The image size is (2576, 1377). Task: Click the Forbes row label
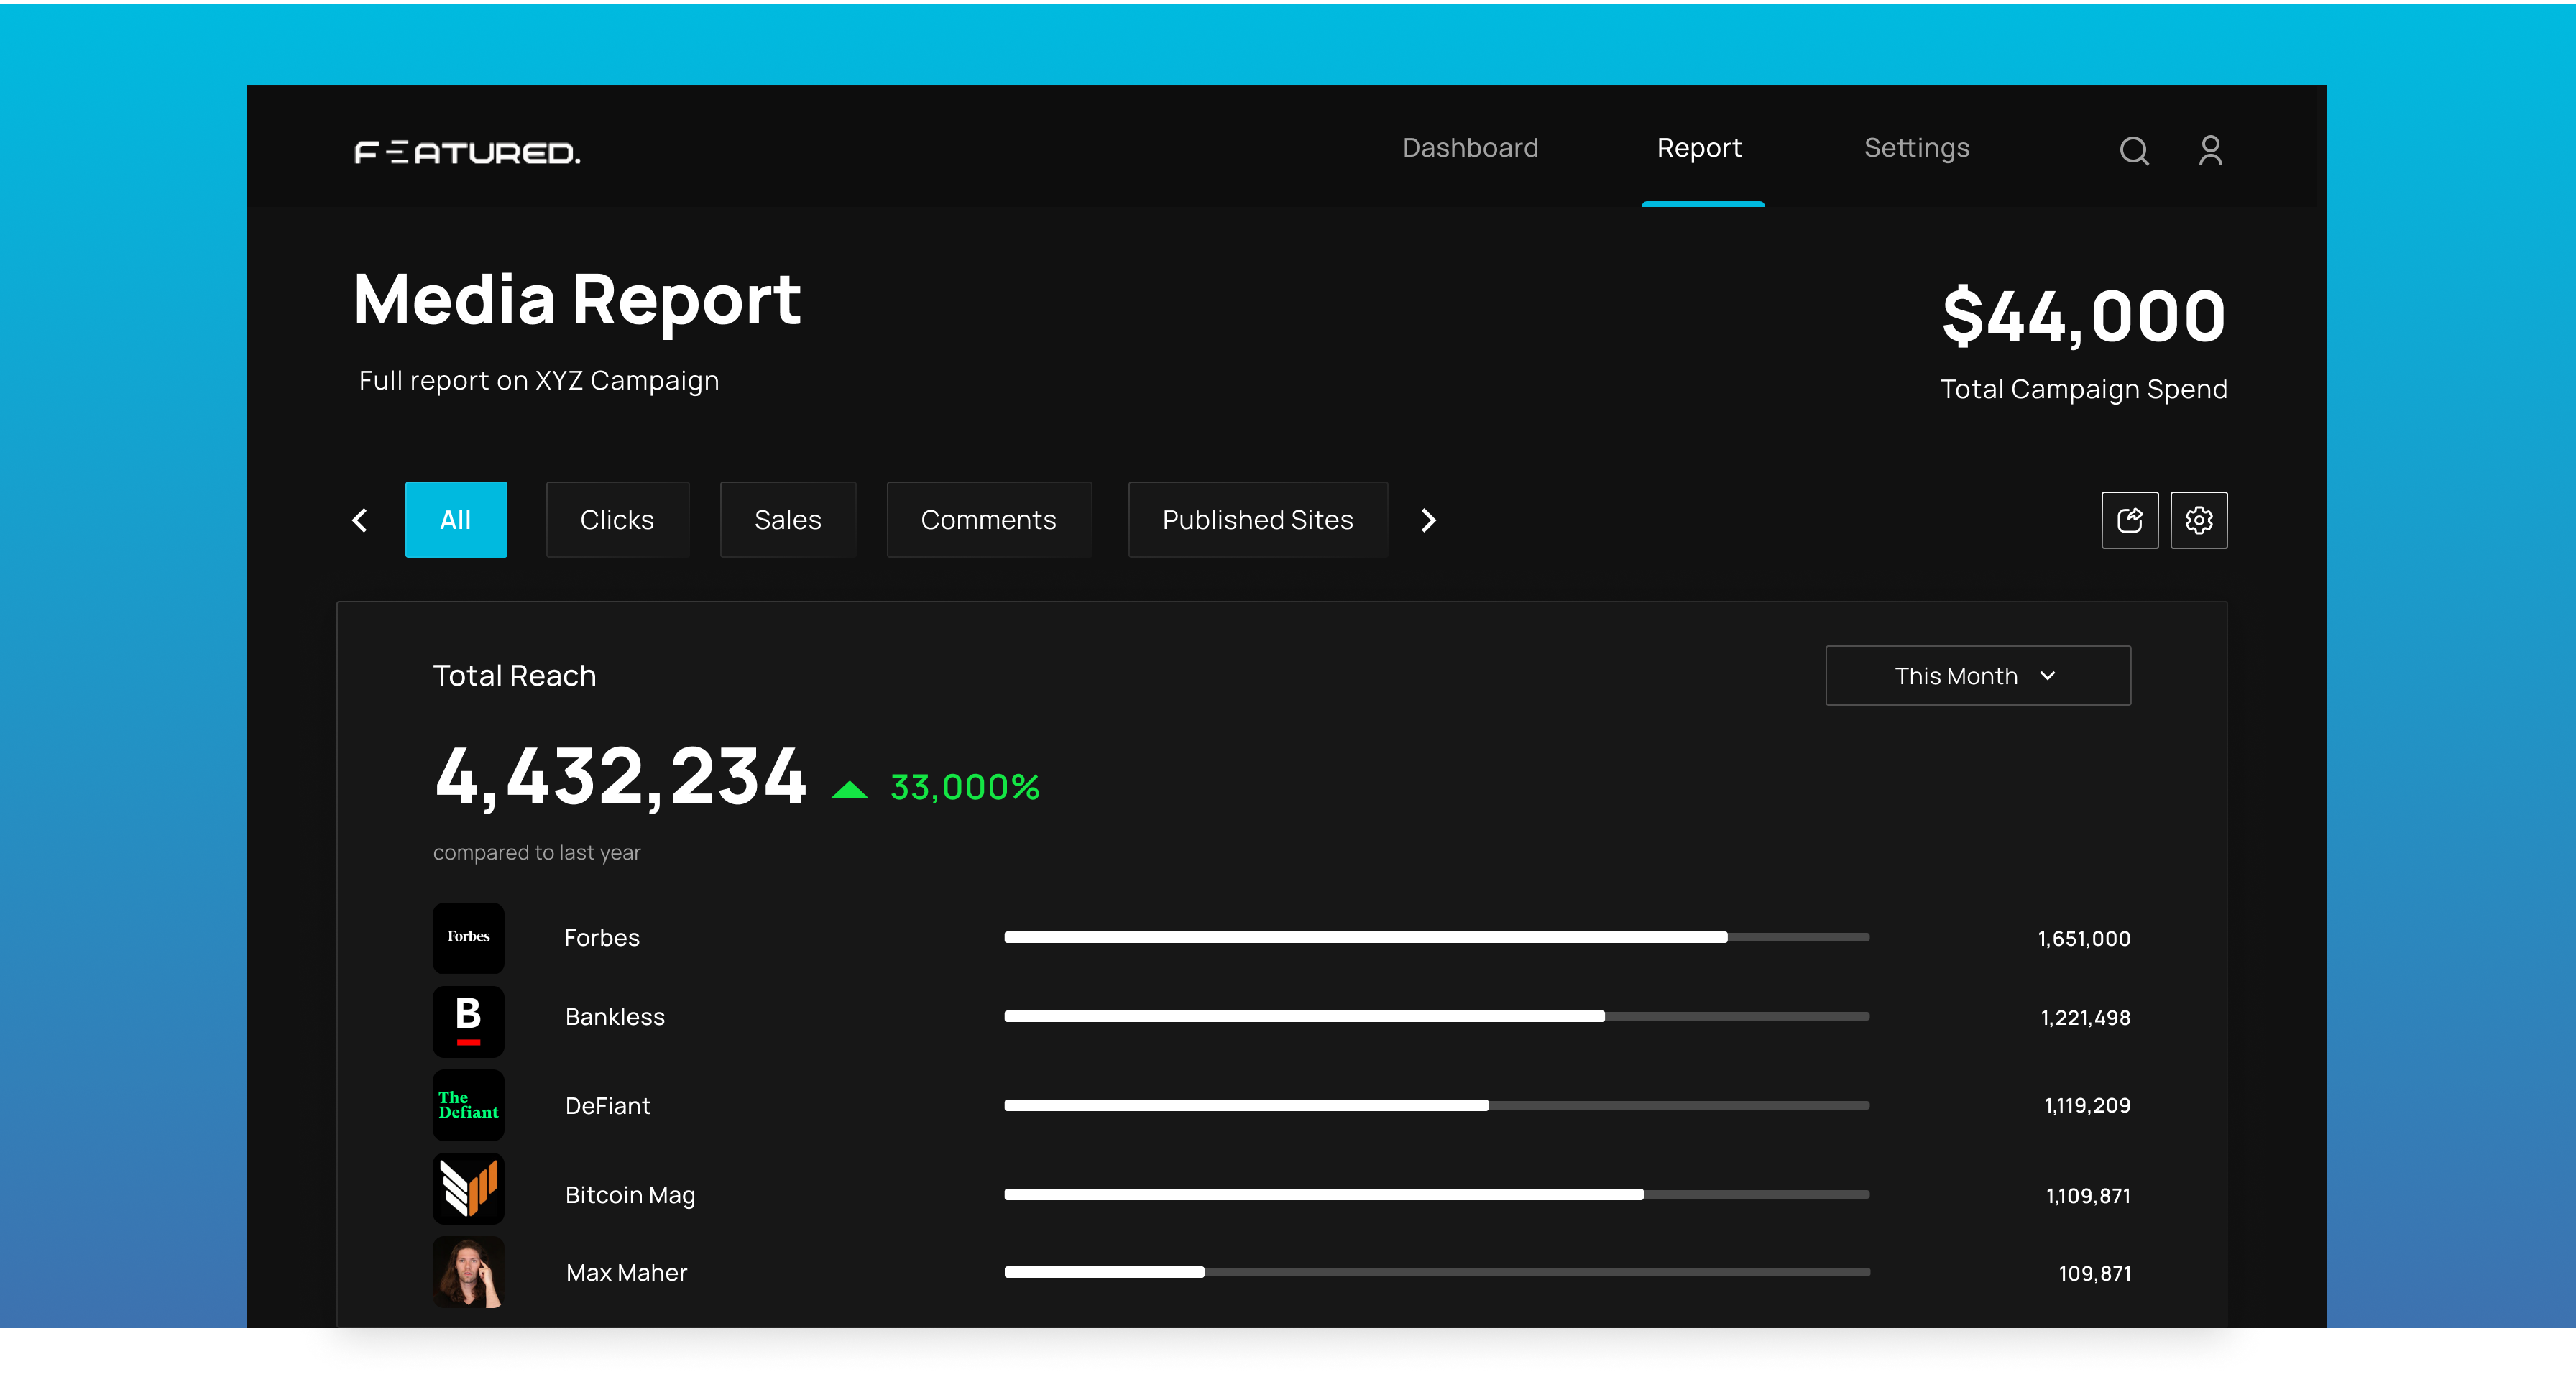[602, 938]
